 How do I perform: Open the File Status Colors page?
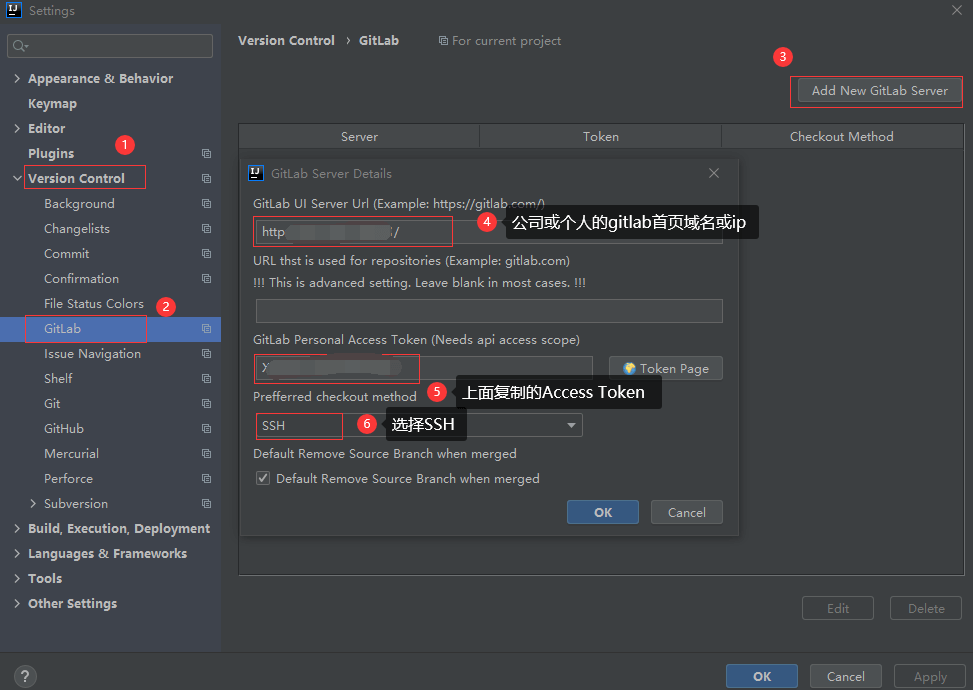94,303
